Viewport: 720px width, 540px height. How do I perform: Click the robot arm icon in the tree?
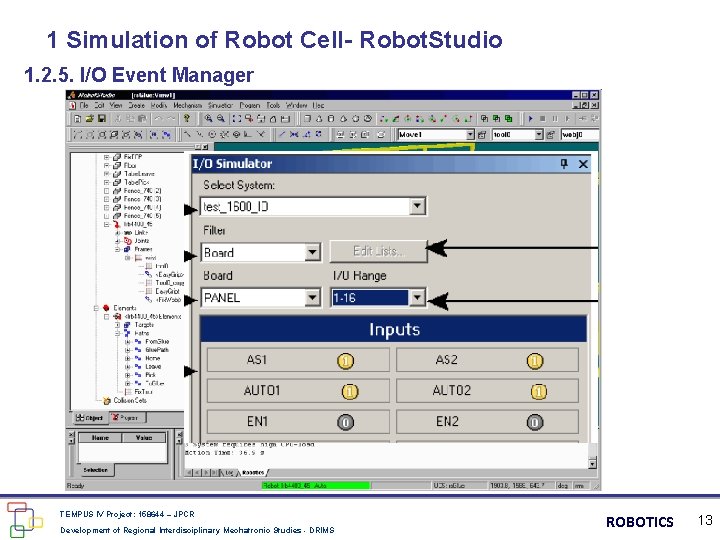click(x=117, y=224)
